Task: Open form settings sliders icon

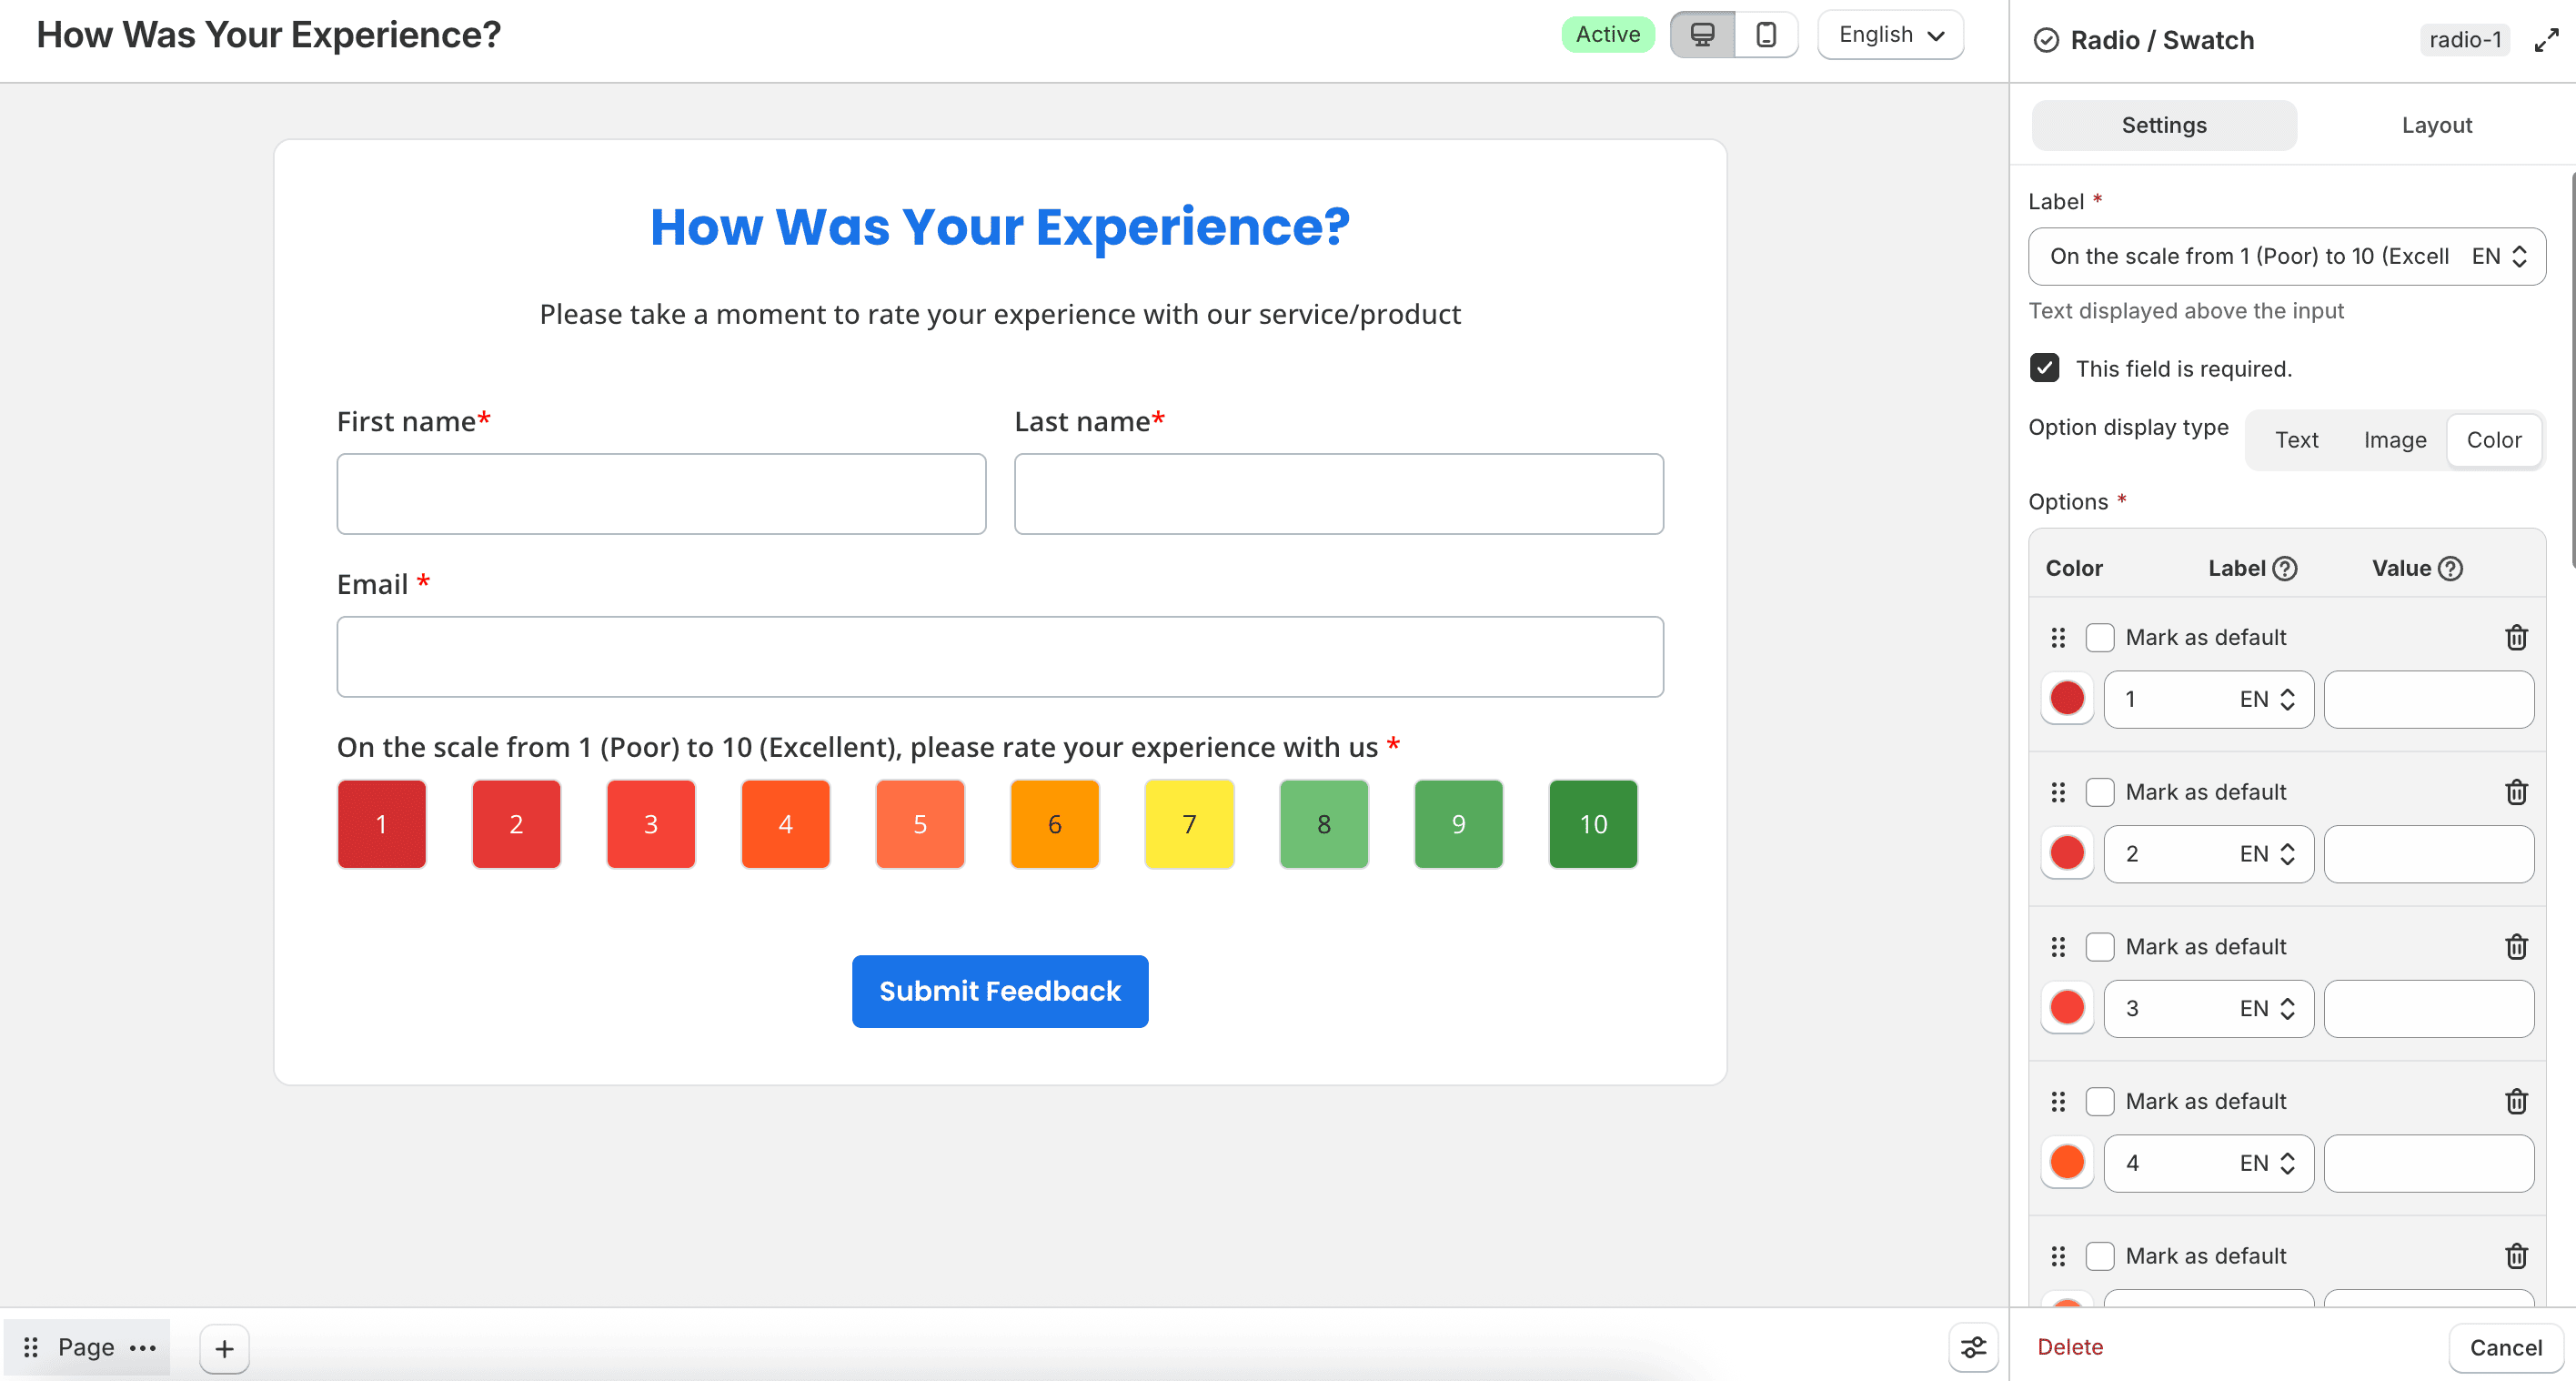Action: click(x=1973, y=1347)
